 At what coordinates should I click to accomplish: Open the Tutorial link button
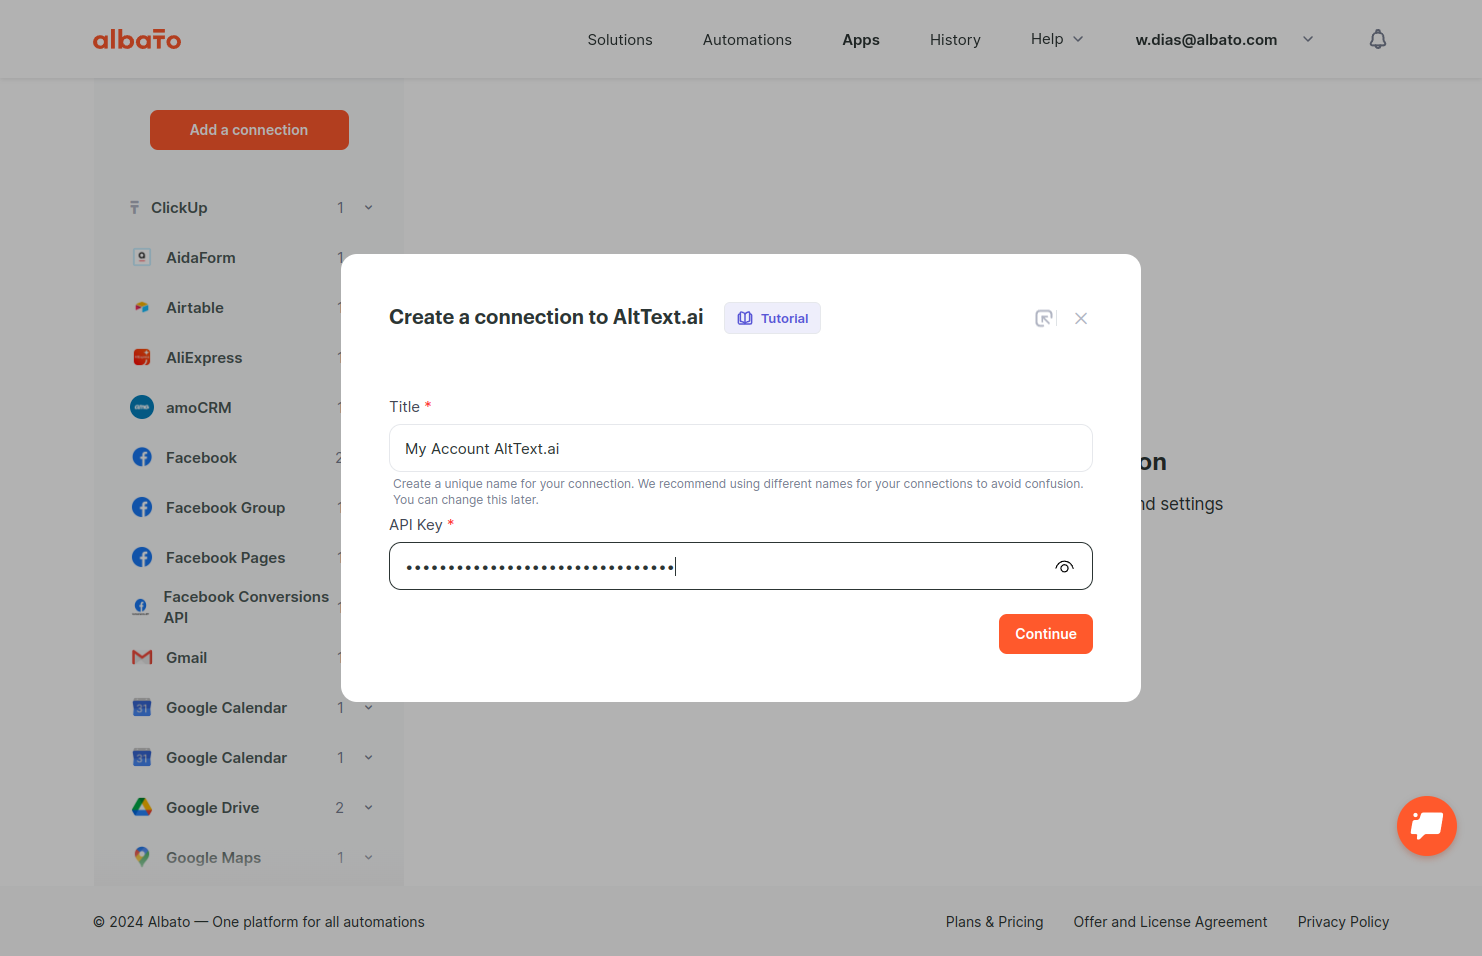pos(772,318)
